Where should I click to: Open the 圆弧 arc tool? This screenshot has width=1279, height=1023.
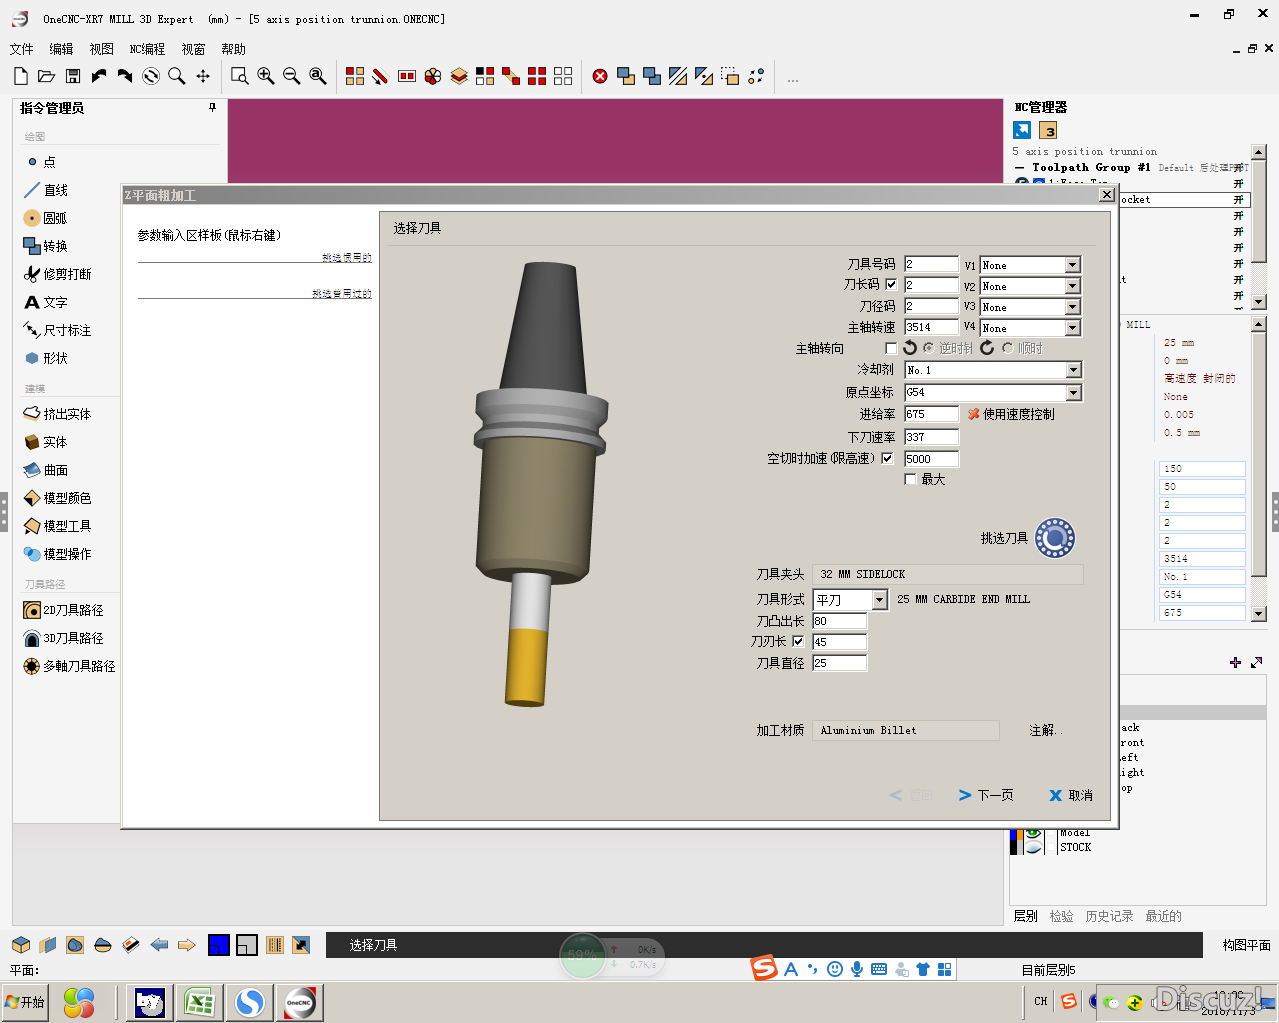45,218
